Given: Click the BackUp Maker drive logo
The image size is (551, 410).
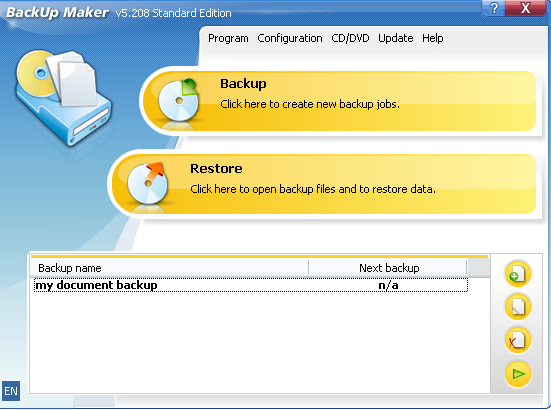Looking at the screenshot, I should [63, 97].
